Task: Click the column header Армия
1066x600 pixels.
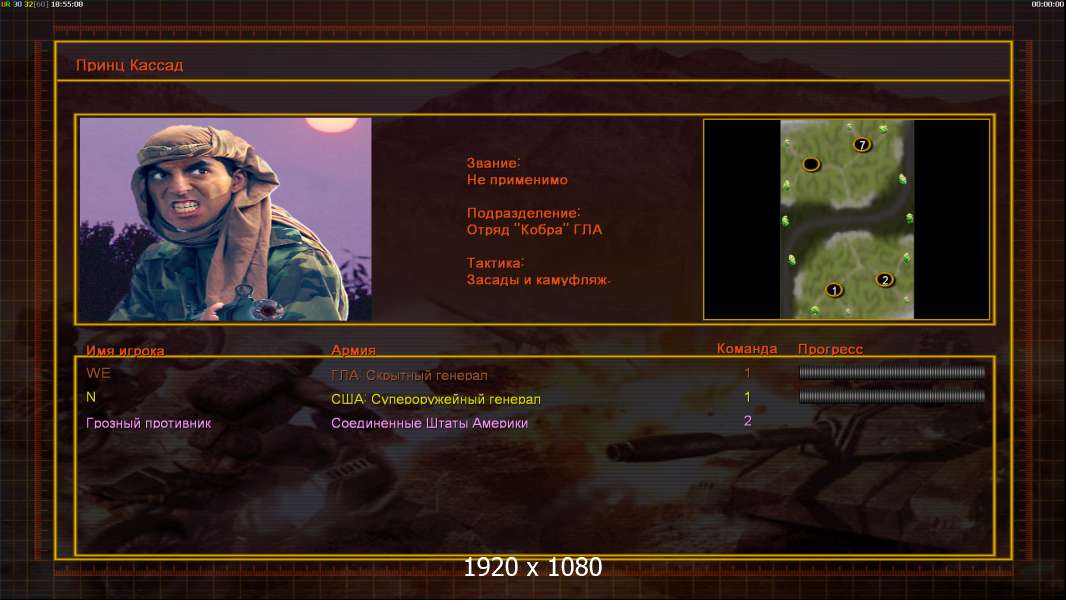Action: point(353,350)
